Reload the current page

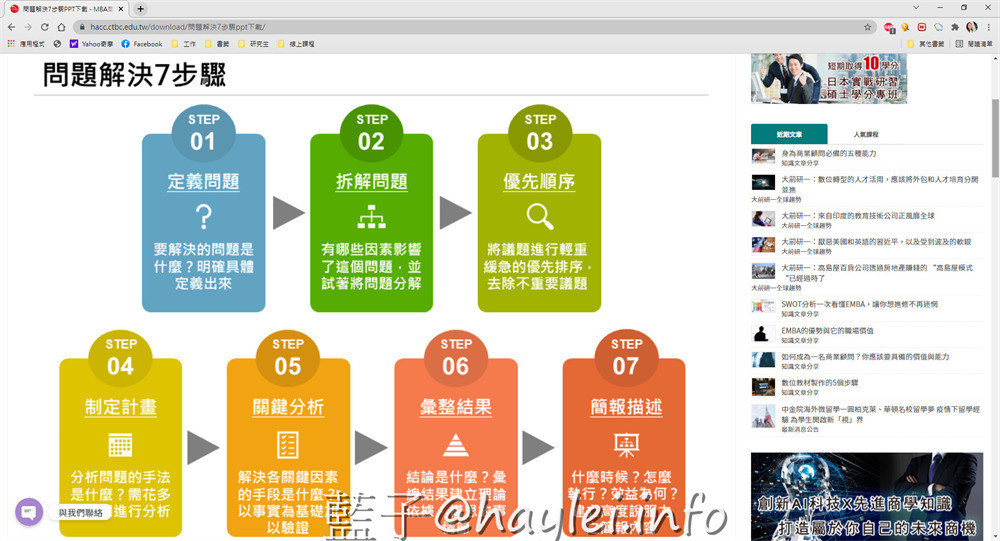pos(45,27)
